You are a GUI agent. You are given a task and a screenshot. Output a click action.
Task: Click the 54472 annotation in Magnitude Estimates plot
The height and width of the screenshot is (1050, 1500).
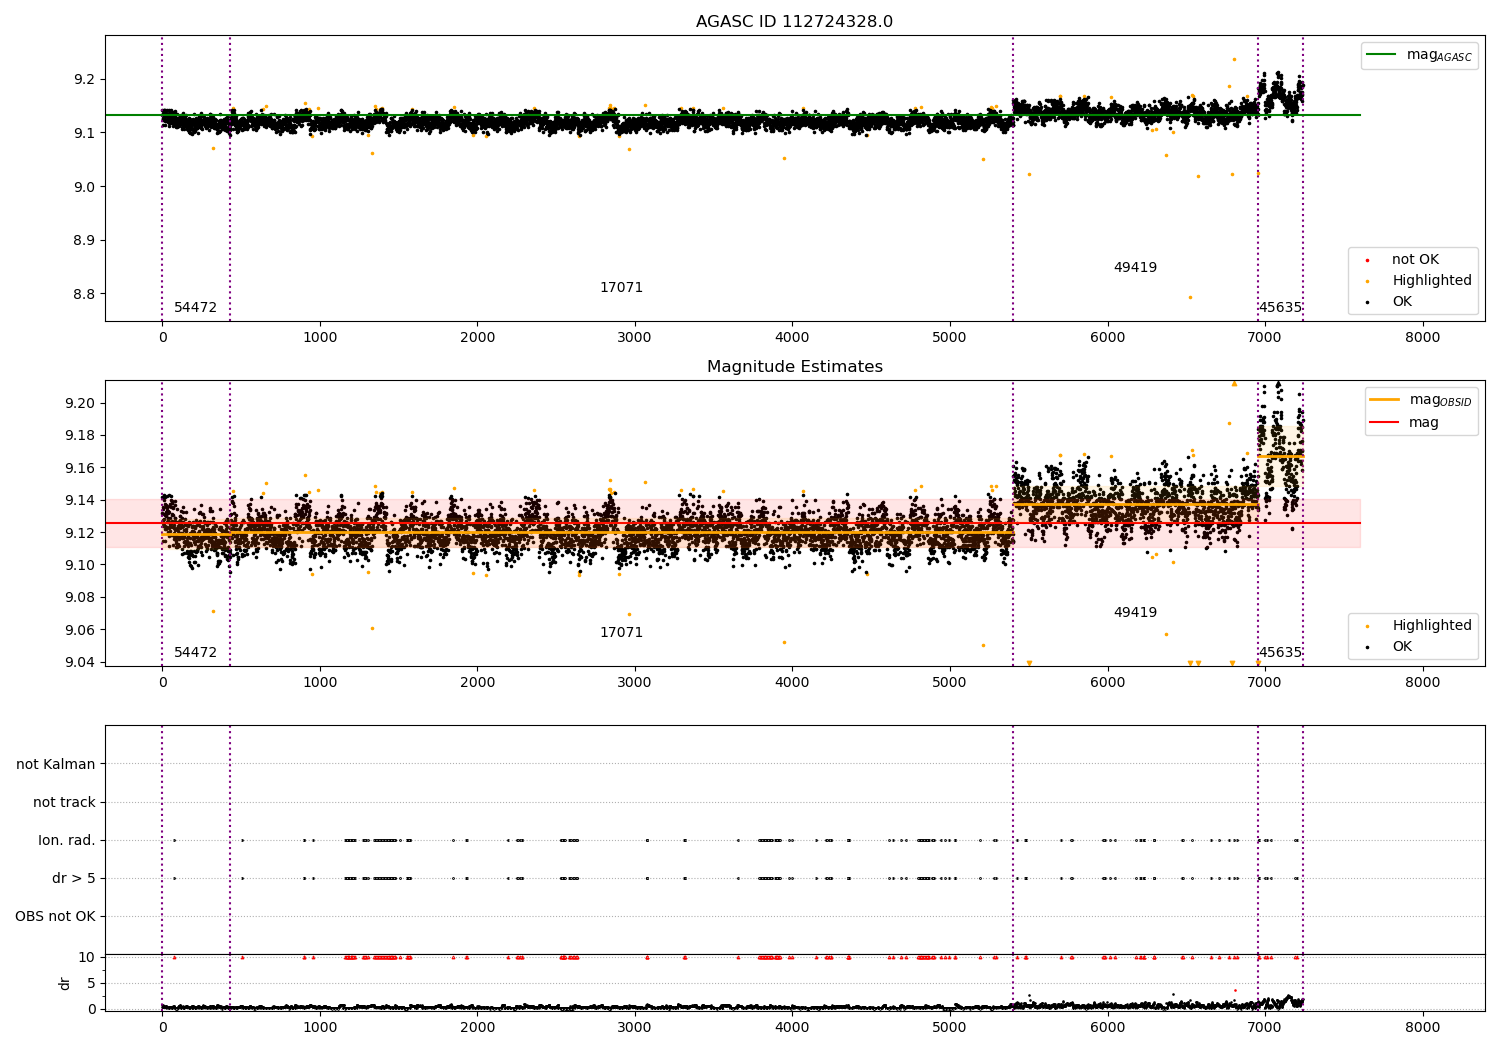coord(195,653)
